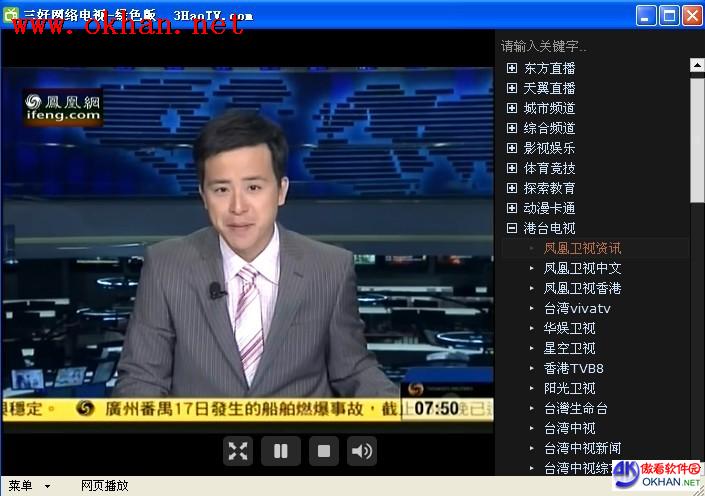Open the 菜单 dropdown menu
Screen dimensions: 705x496
pyautogui.click(x=29, y=486)
